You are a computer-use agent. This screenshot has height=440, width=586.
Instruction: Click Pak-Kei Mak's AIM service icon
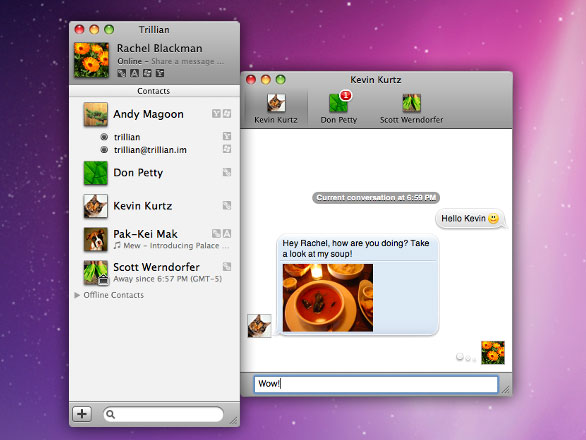227,234
